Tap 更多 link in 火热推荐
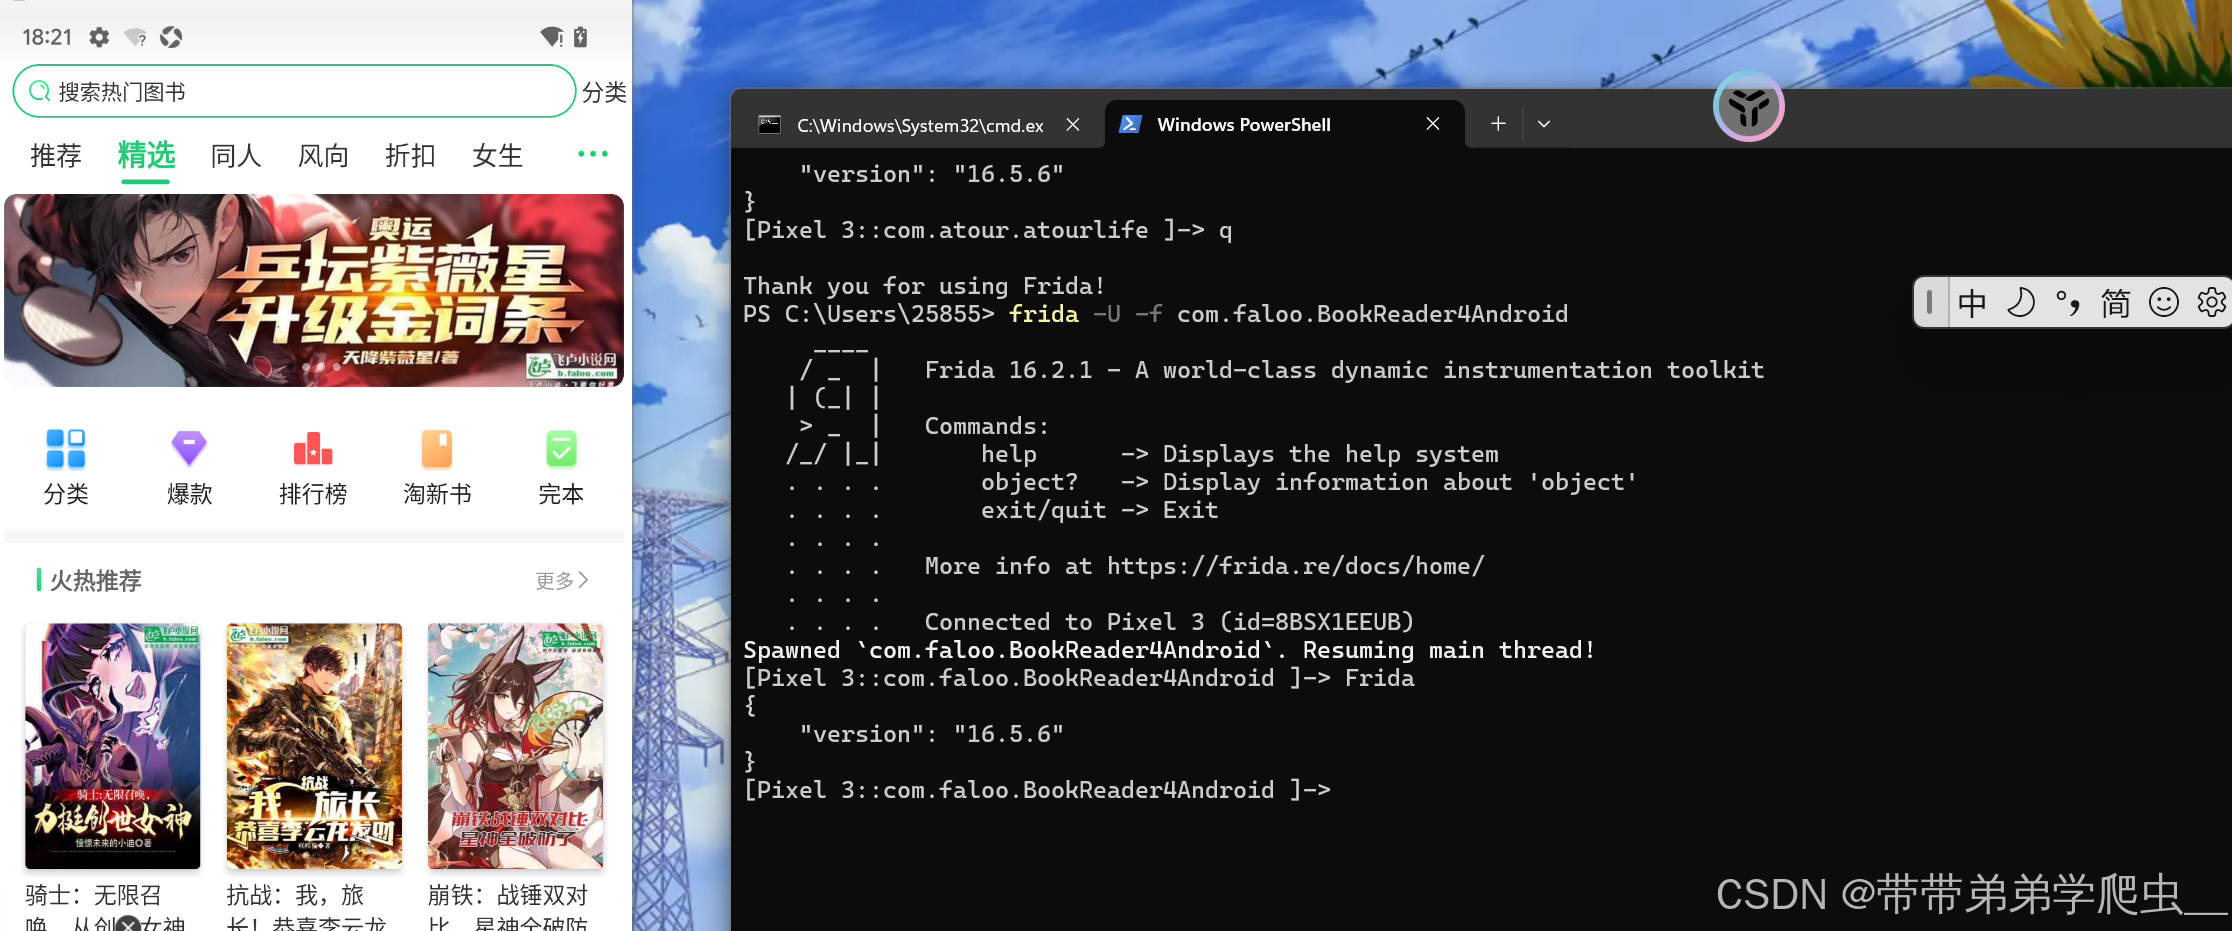Screen dimensions: 2232x931 click(562, 580)
